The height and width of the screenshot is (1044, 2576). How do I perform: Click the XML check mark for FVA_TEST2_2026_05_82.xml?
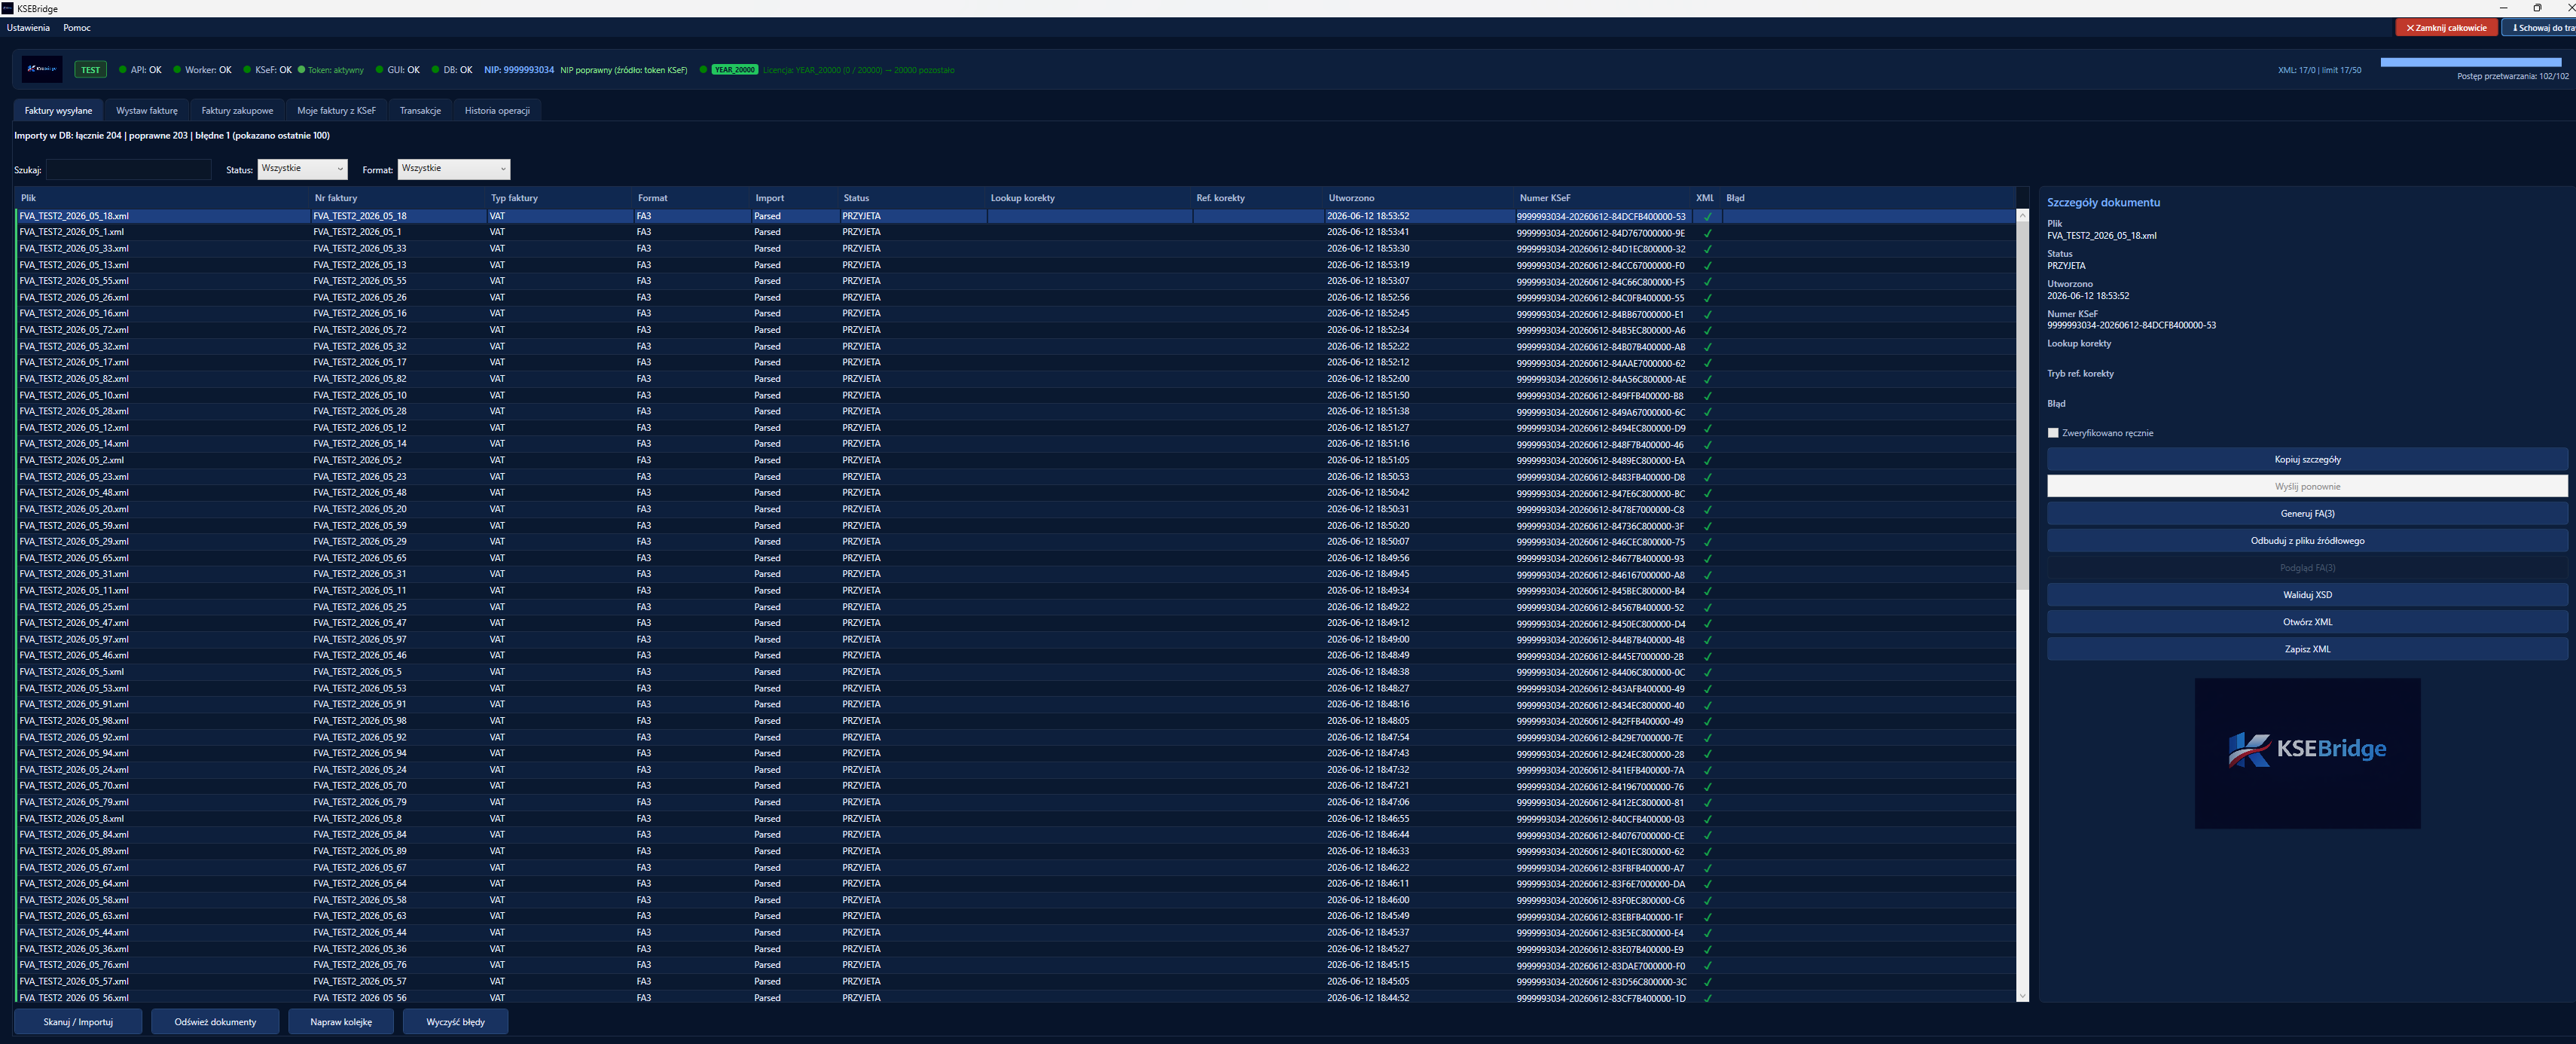tap(1707, 379)
